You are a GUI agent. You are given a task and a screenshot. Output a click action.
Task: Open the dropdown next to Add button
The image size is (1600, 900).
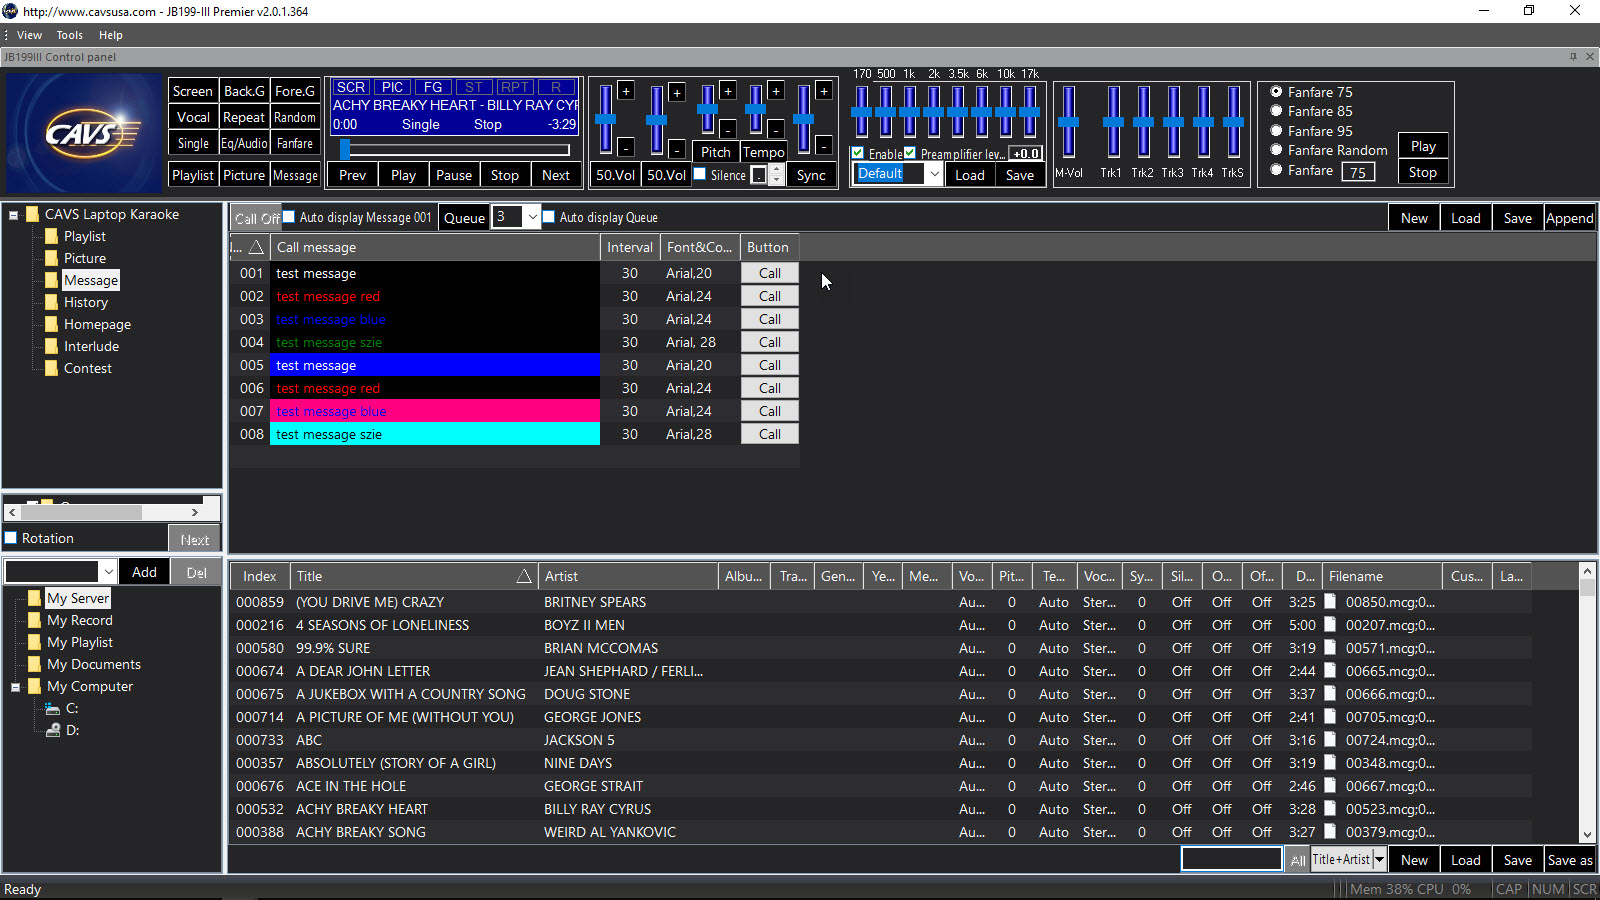[x=108, y=572]
